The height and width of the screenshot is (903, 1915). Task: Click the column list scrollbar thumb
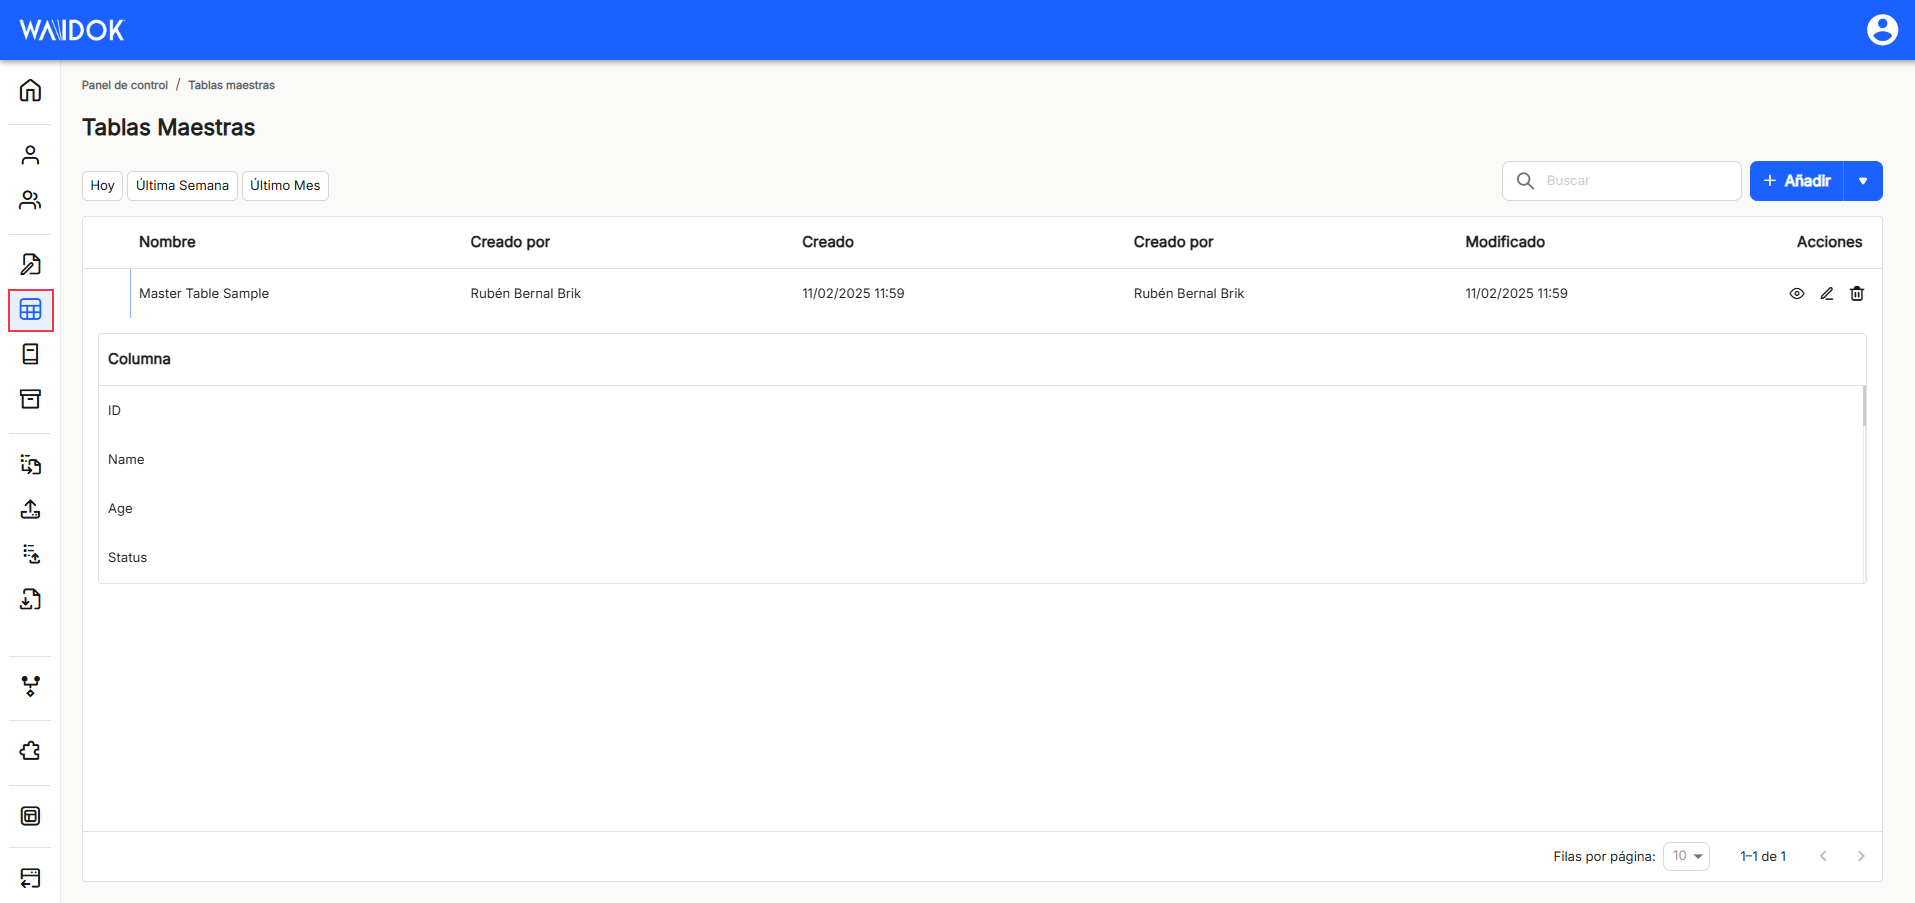click(1864, 406)
